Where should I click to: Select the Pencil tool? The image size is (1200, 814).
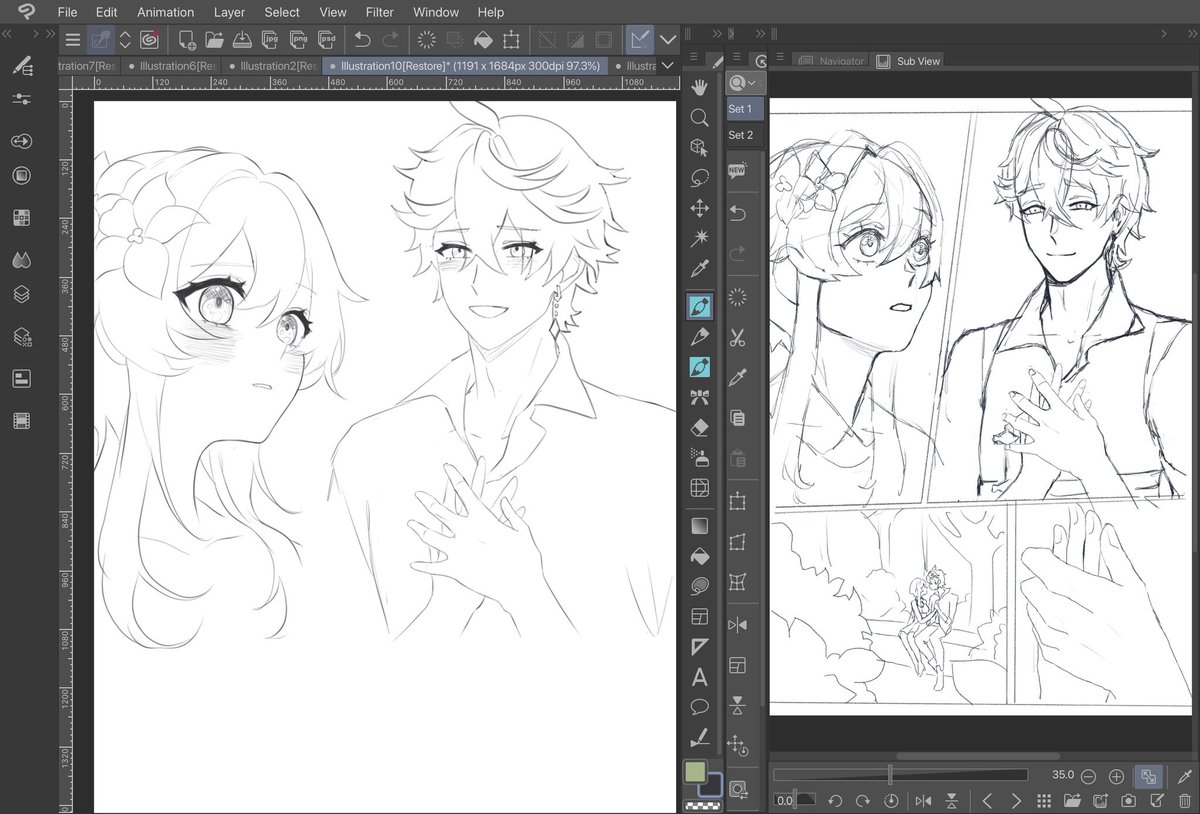[700, 336]
